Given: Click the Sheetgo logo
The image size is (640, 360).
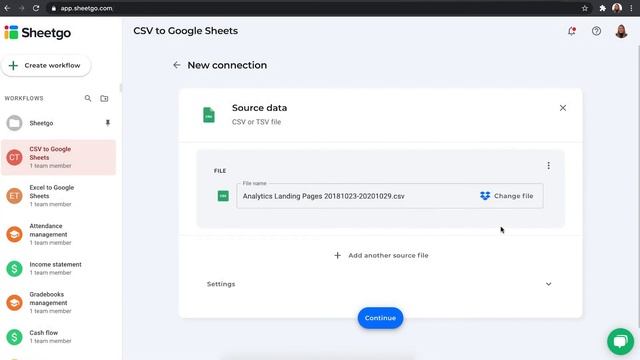Looking at the screenshot, I should point(38,33).
